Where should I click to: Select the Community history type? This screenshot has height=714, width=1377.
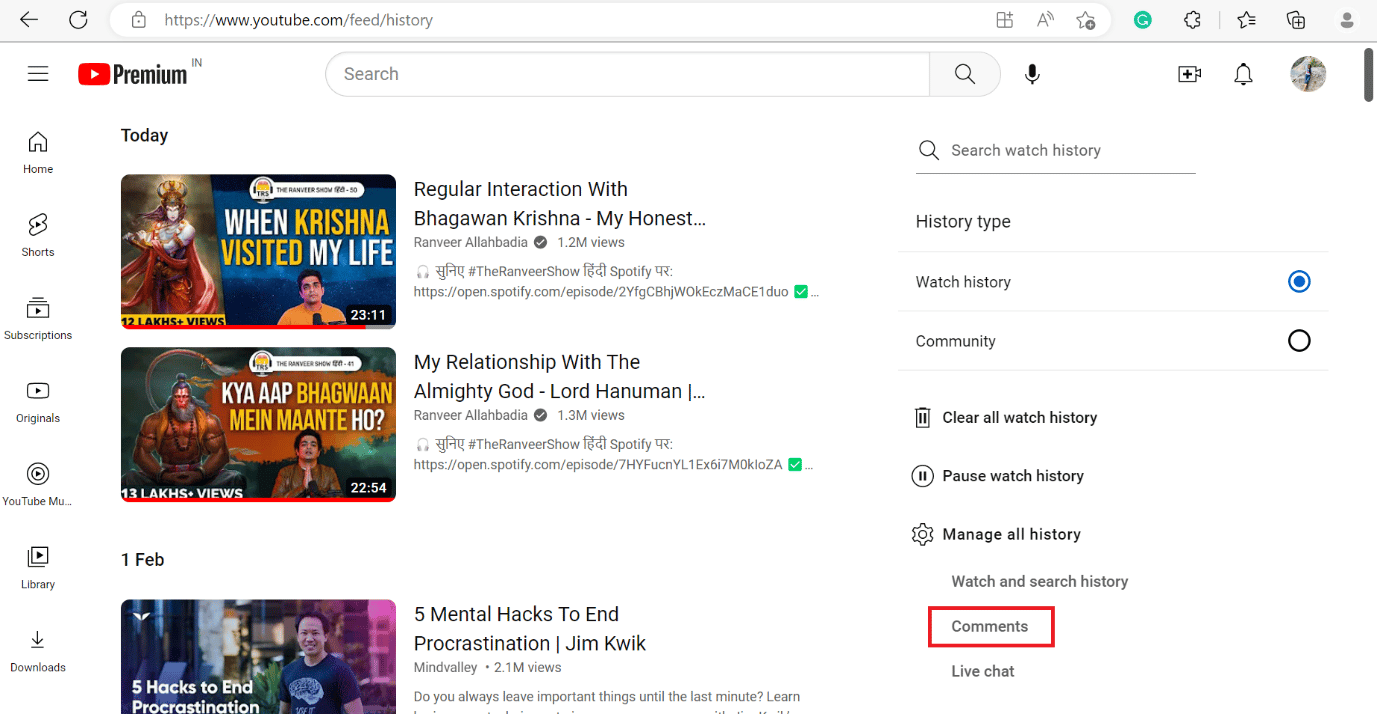pyautogui.click(x=1299, y=340)
